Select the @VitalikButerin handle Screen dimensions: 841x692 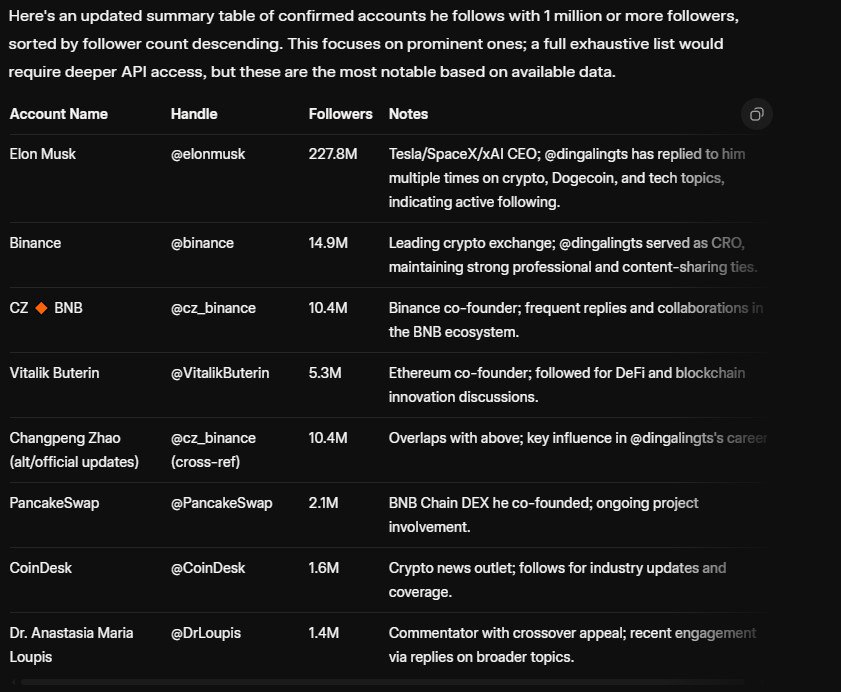coord(219,372)
